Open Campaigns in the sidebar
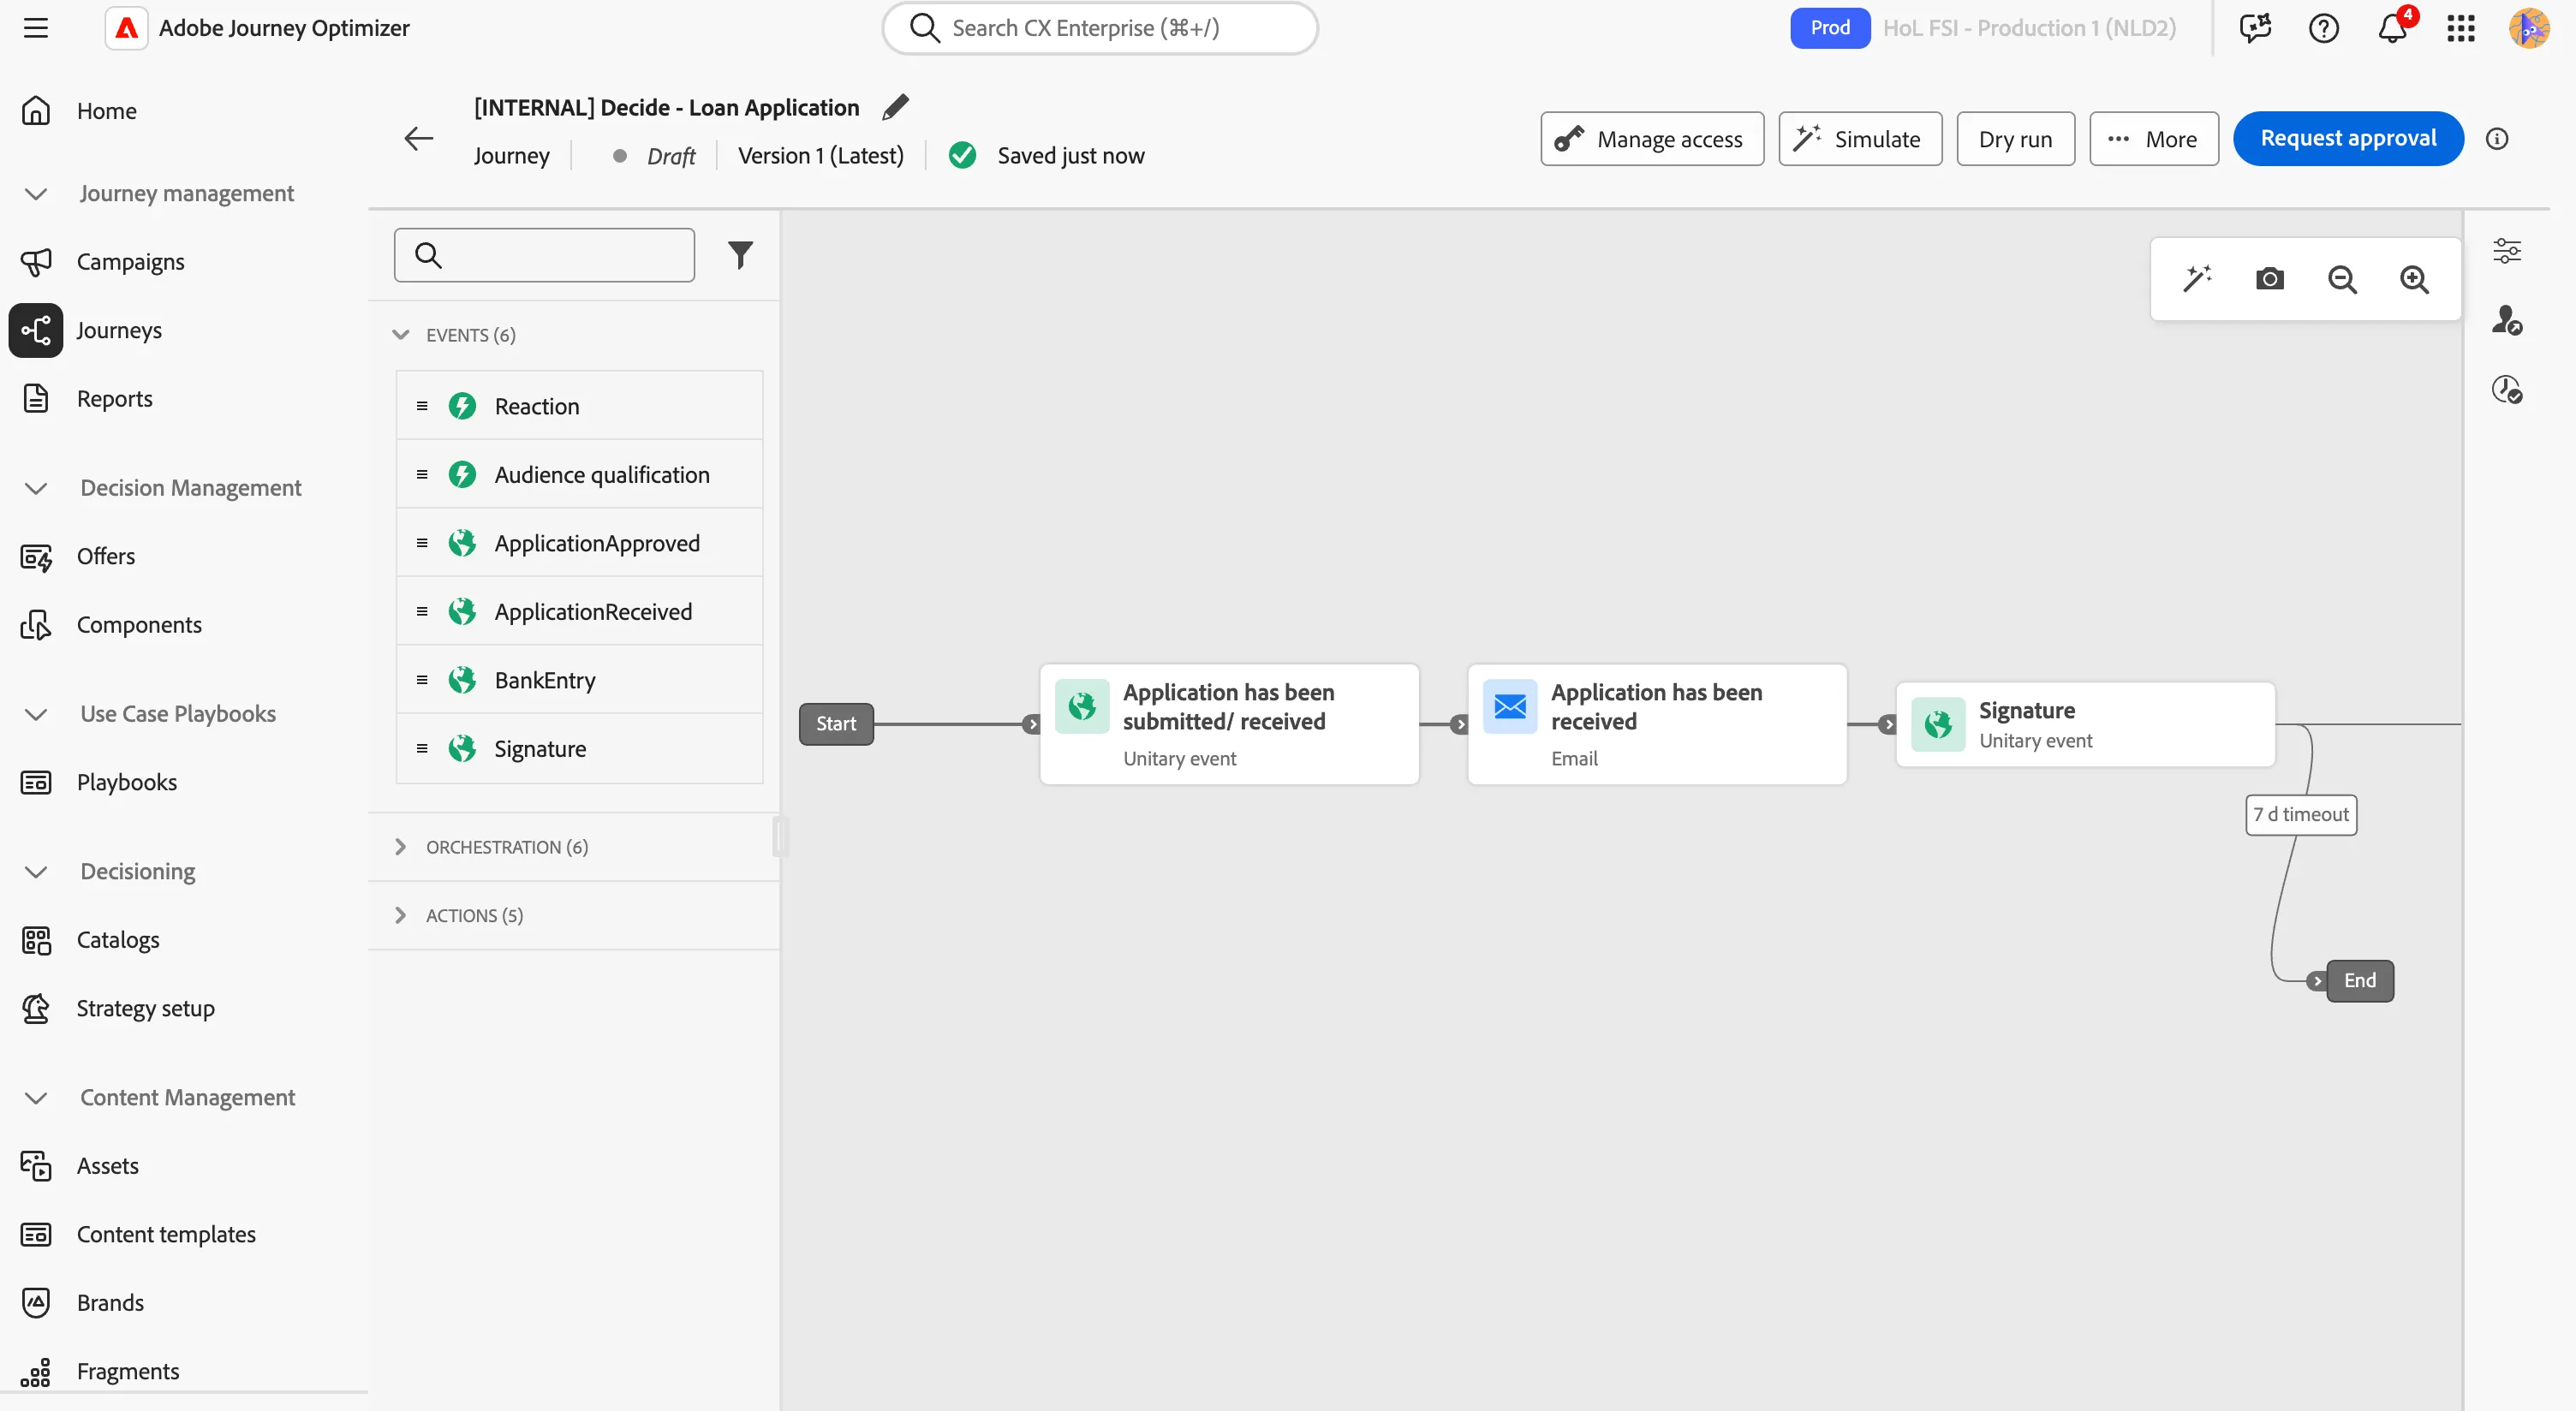The height and width of the screenshot is (1411, 2576). (x=130, y=262)
